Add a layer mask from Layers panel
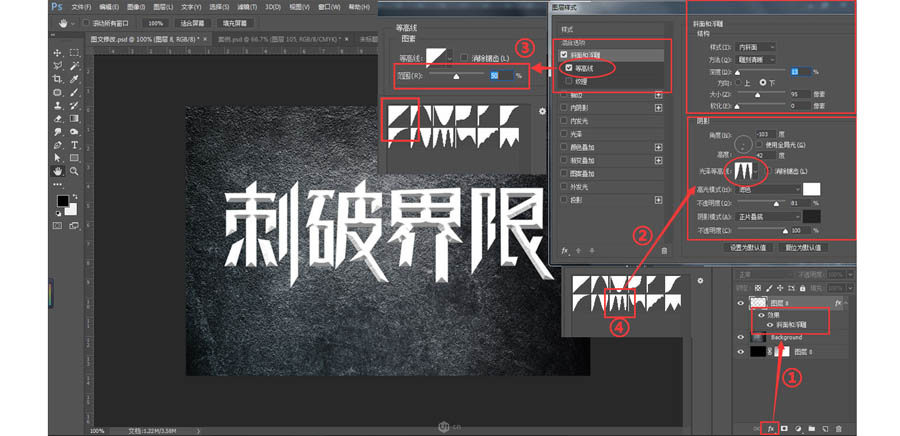The image size is (900, 436). coord(784,429)
